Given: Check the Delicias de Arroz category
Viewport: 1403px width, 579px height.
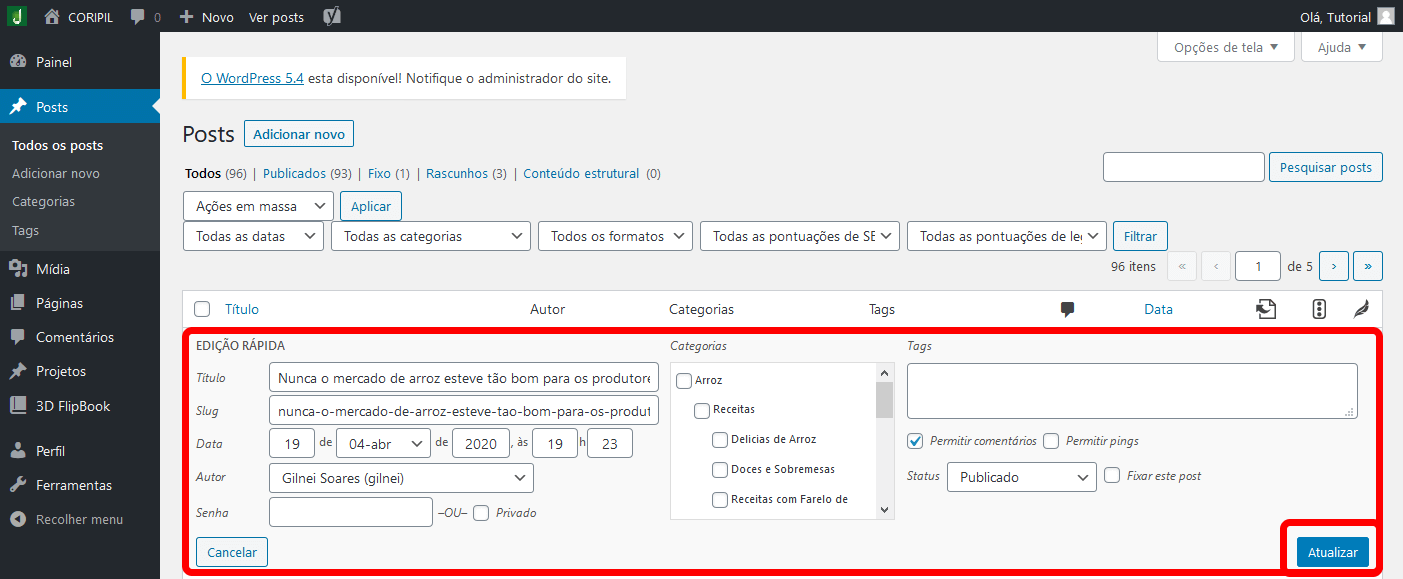Looking at the screenshot, I should click(x=720, y=440).
